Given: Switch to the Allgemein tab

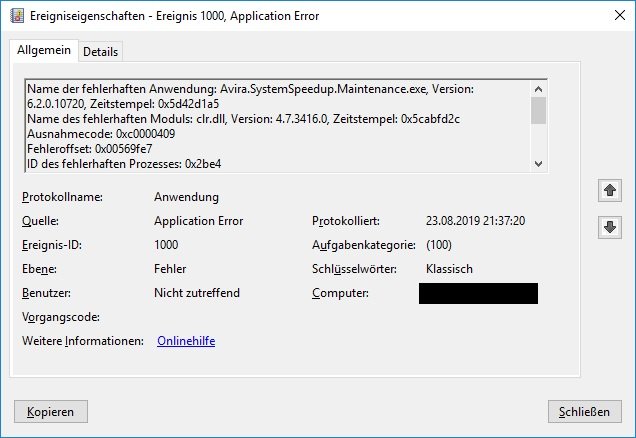Looking at the screenshot, I should click(x=42, y=50).
